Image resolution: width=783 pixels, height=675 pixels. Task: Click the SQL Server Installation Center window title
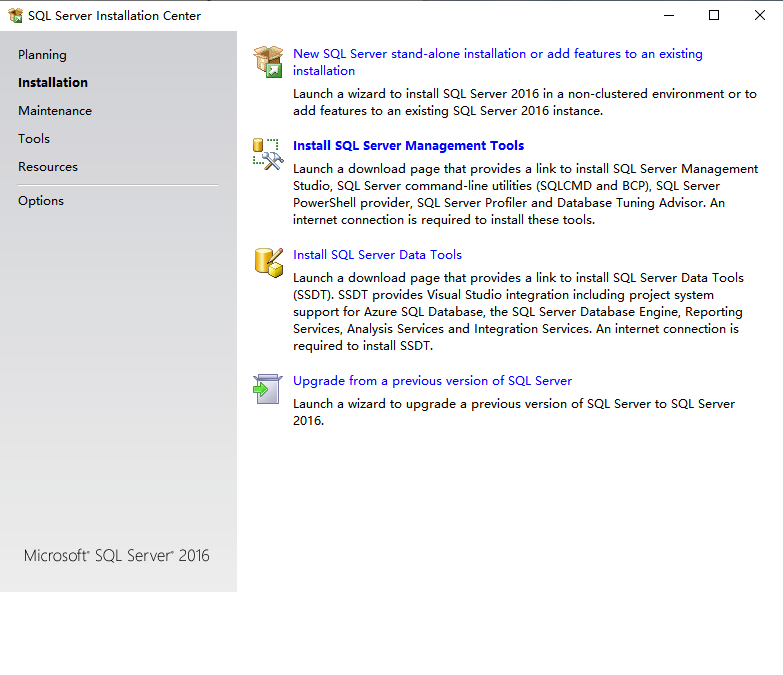click(114, 16)
